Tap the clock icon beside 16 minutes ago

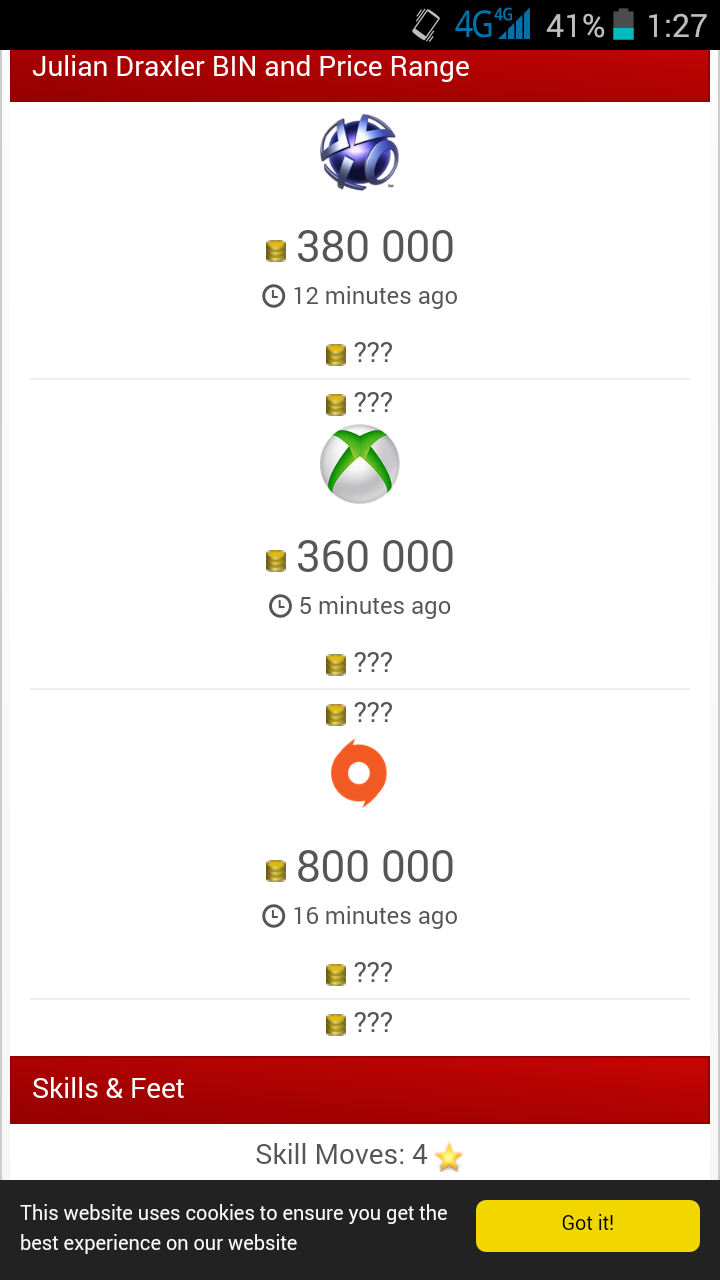coord(273,916)
